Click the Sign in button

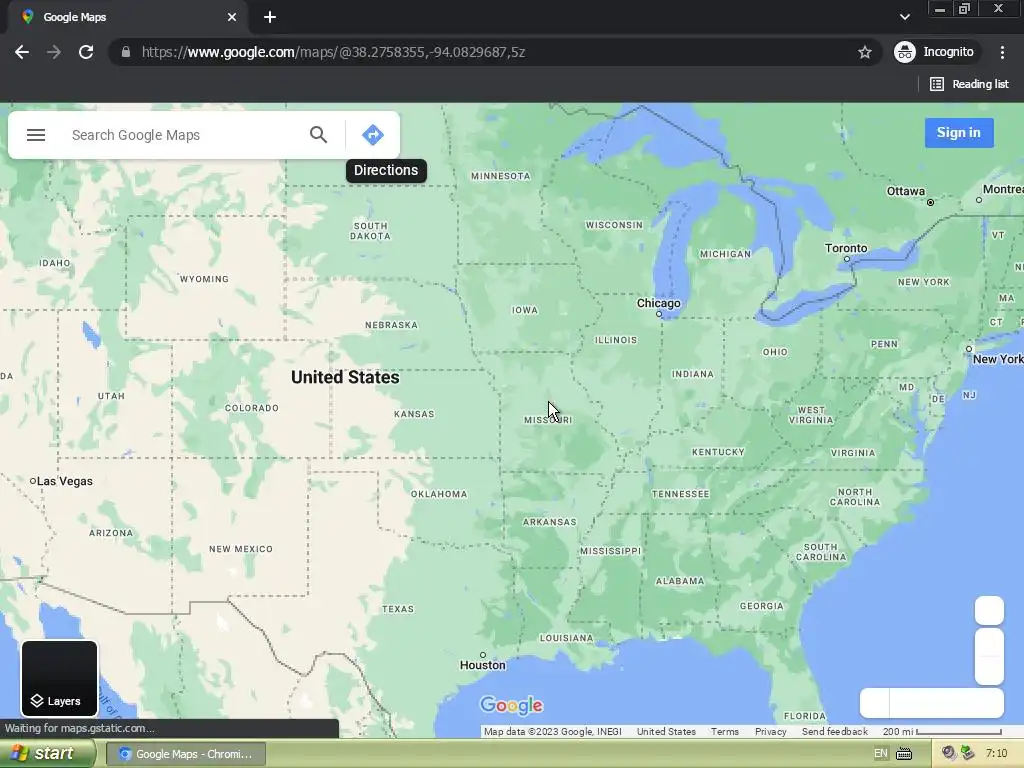pos(959,133)
